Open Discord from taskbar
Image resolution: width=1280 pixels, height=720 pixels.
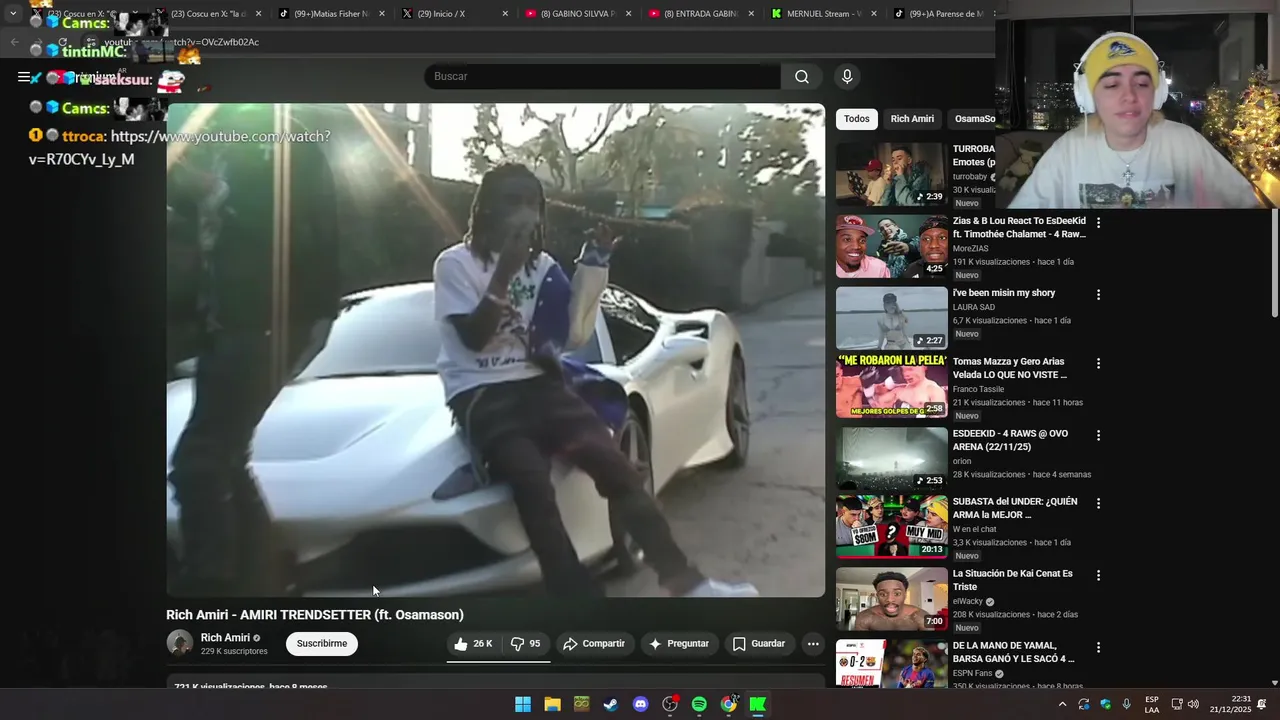[640, 704]
